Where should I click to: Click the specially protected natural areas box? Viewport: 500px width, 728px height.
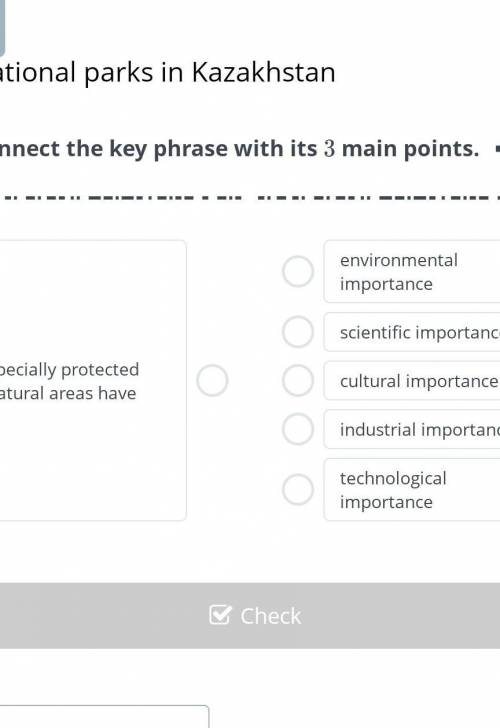click(93, 381)
